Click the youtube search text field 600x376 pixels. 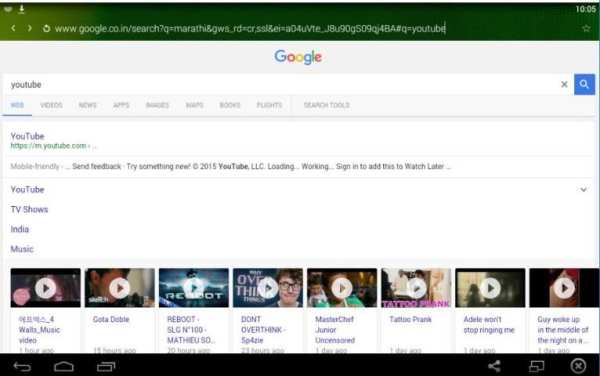point(281,85)
